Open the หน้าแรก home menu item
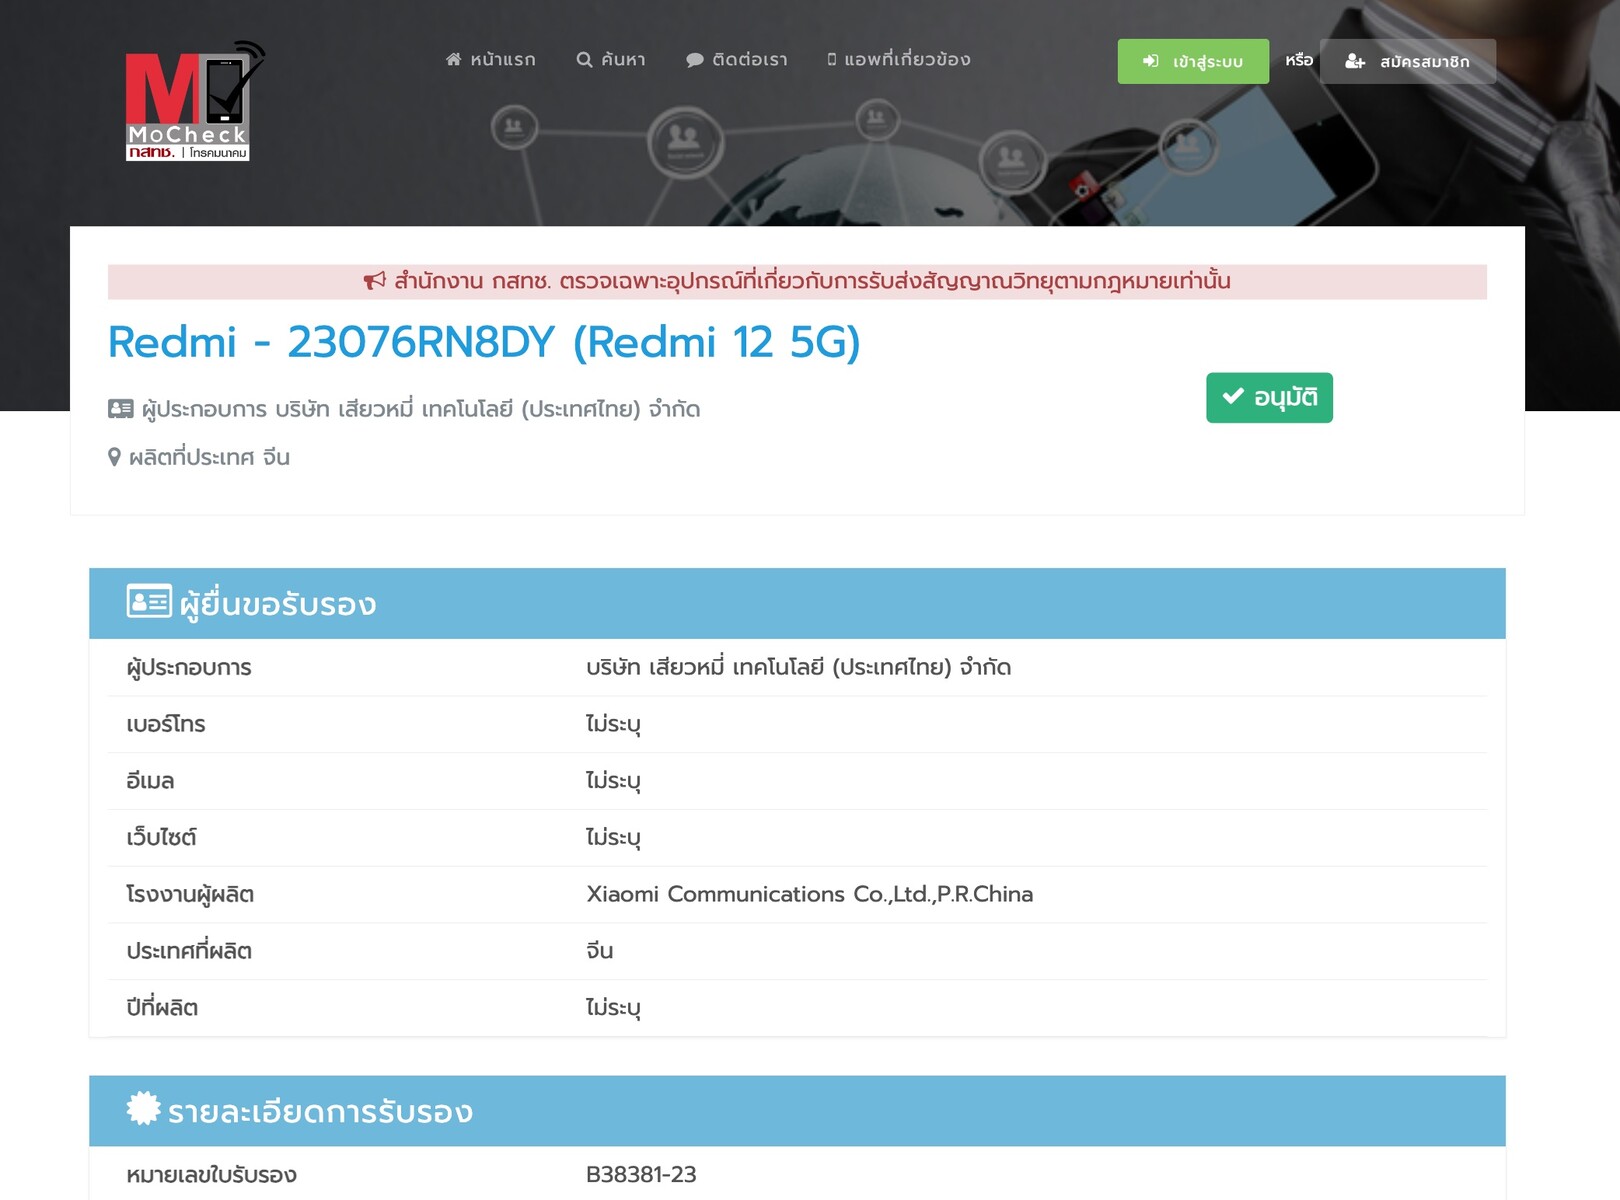Viewport: 1620px width, 1200px height. tap(490, 60)
